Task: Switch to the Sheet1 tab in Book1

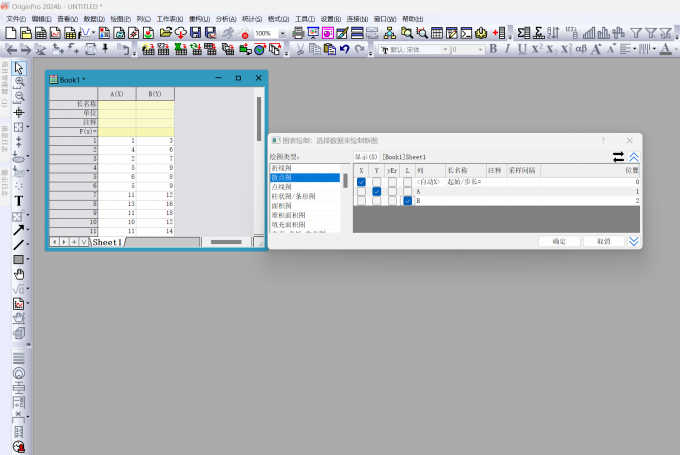Action: pos(107,242)
